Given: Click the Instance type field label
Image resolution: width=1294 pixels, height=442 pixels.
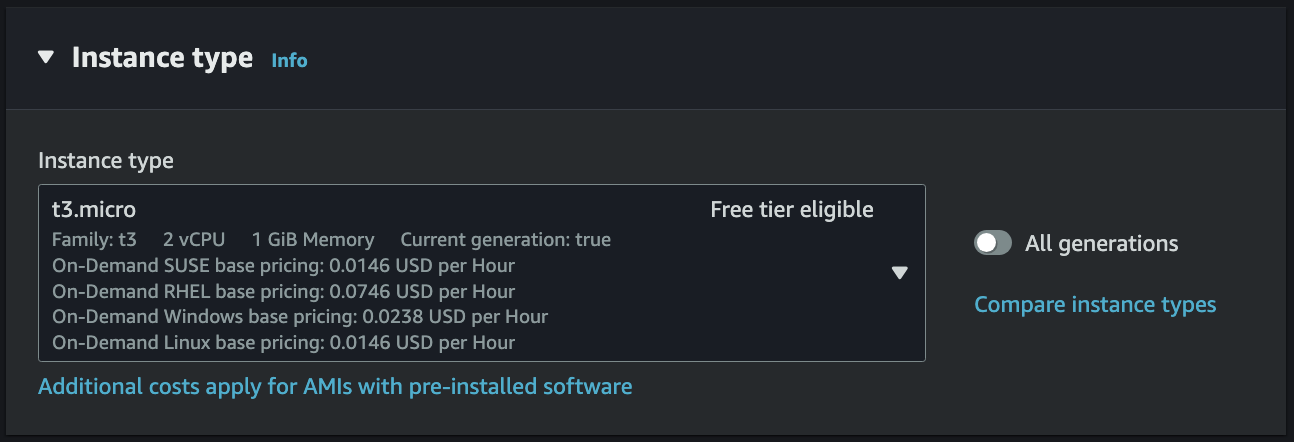Looking at the screenshot, I should pyautogui.click(x=106, y=160).
